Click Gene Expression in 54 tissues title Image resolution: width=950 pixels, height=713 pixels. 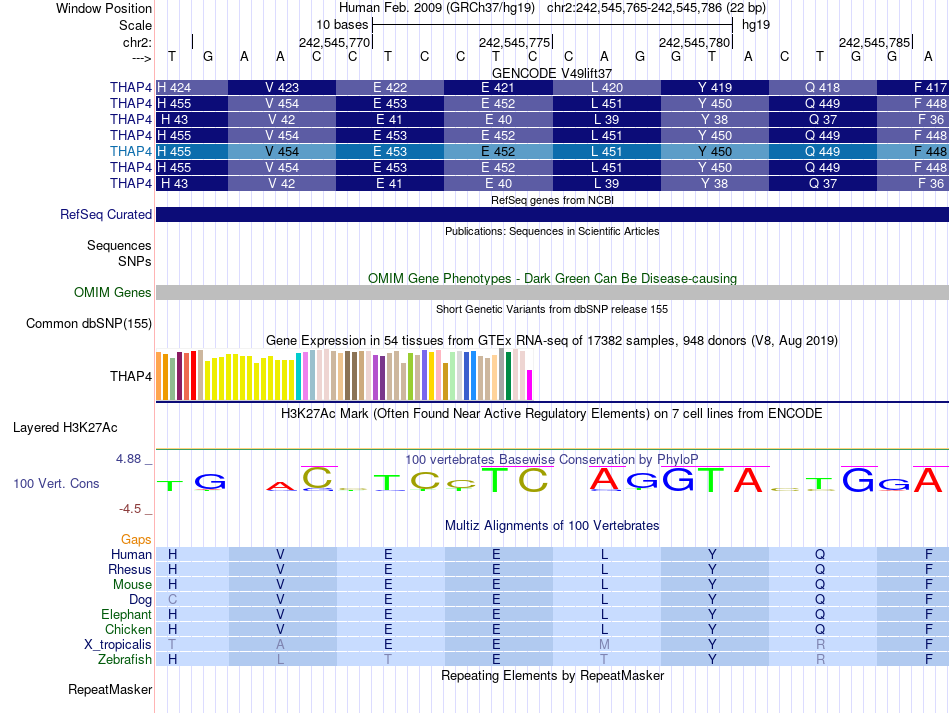click(x=552, y=340)
